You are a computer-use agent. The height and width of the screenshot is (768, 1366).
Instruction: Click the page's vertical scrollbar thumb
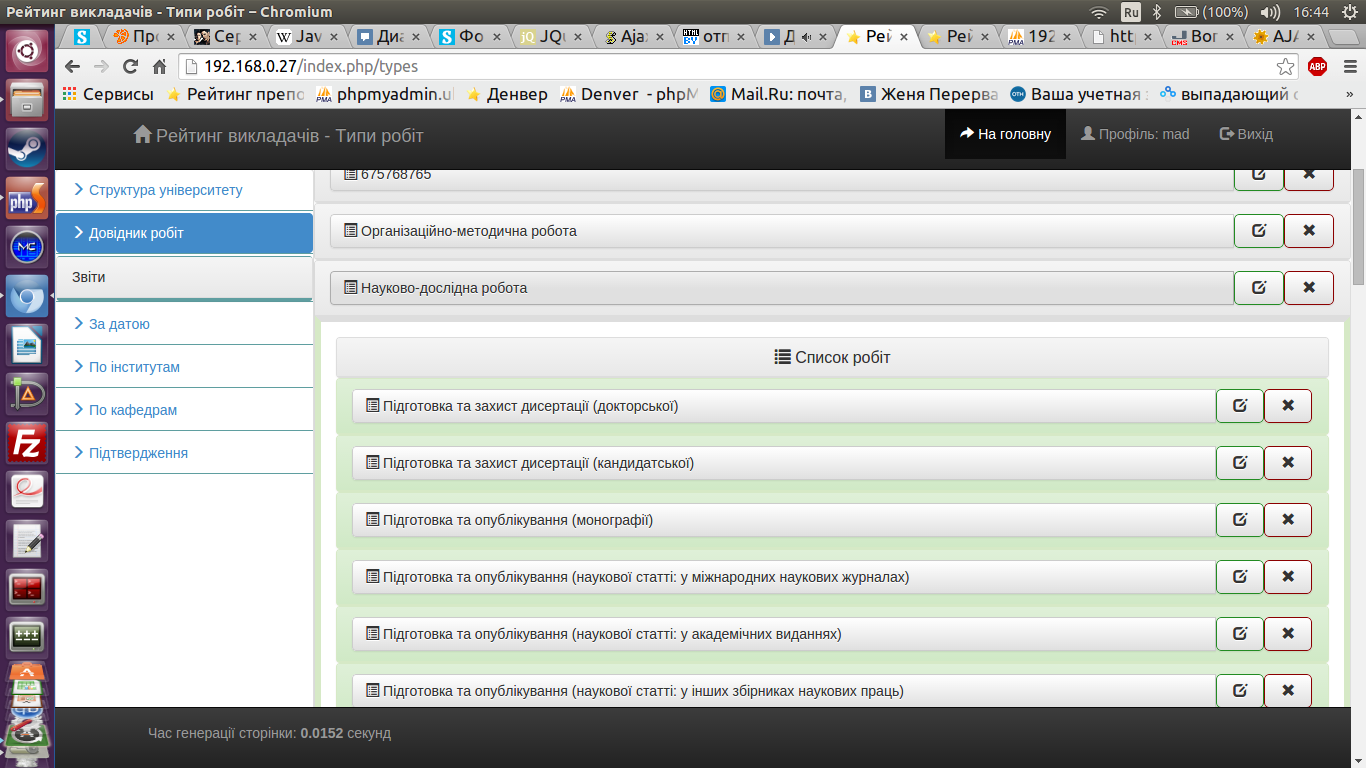click(1358, 227)
